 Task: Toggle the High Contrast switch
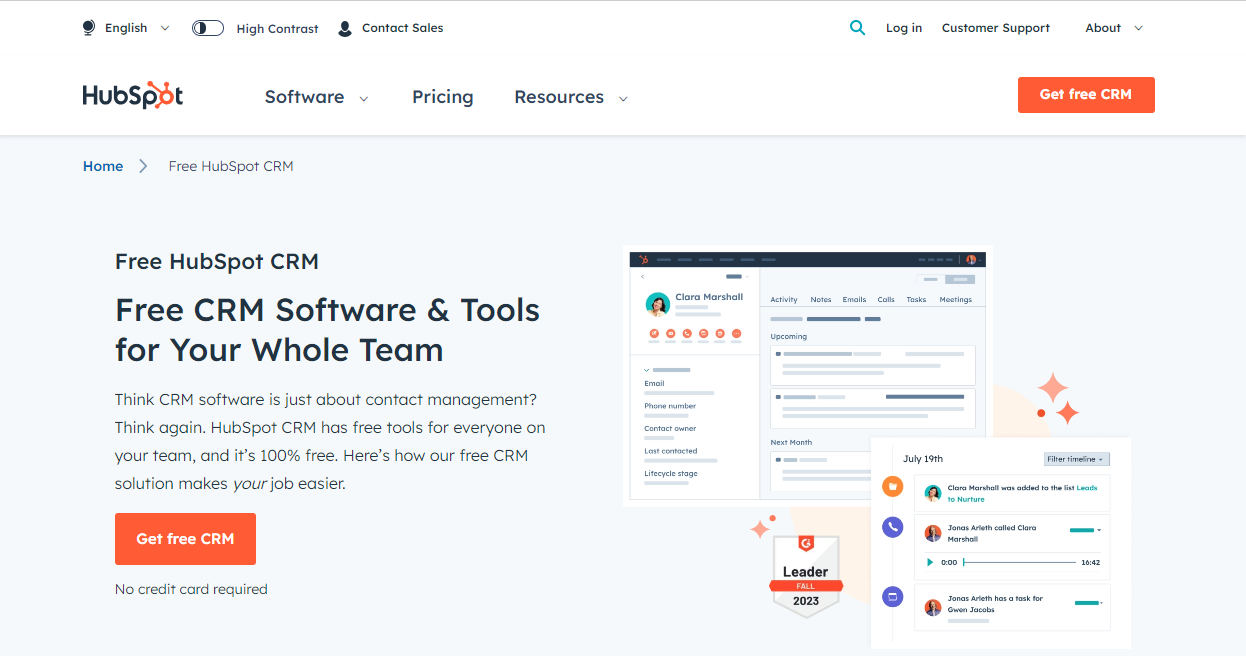click(x=207, y=27)
